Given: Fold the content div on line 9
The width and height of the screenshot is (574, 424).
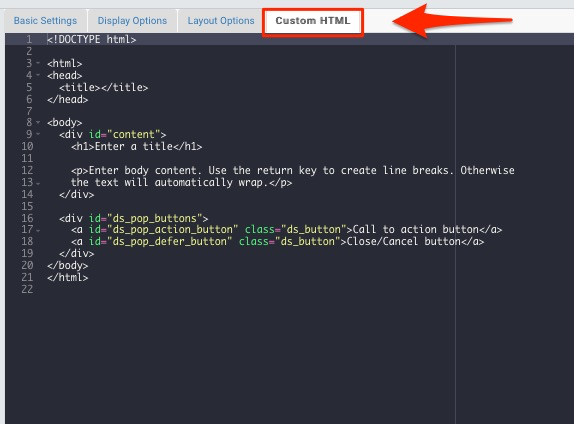Looking at the screenshot, I should click(x=38, y=134).
